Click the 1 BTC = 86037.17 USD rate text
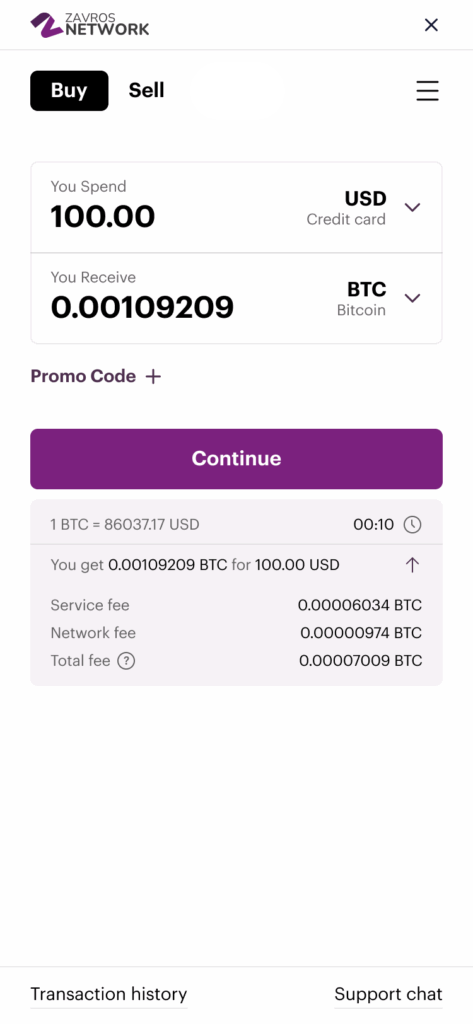 point(125,524)
